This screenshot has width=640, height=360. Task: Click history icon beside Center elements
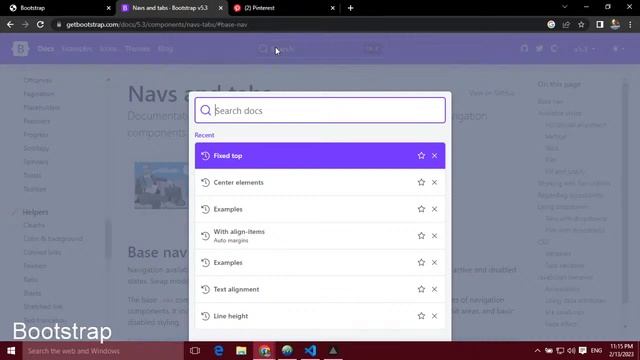pos(205,182)
